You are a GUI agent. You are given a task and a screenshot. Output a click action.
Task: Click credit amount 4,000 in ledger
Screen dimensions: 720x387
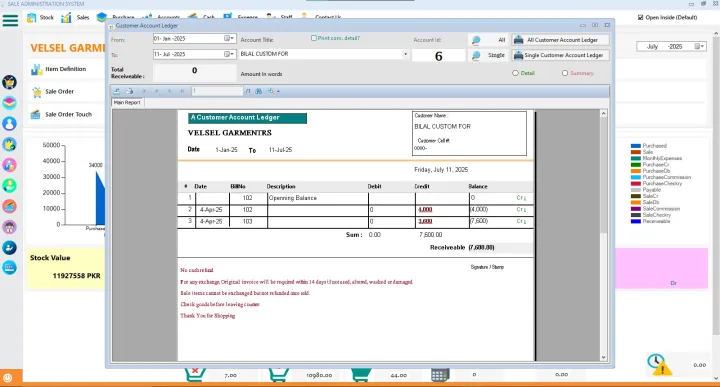[425, 210]
